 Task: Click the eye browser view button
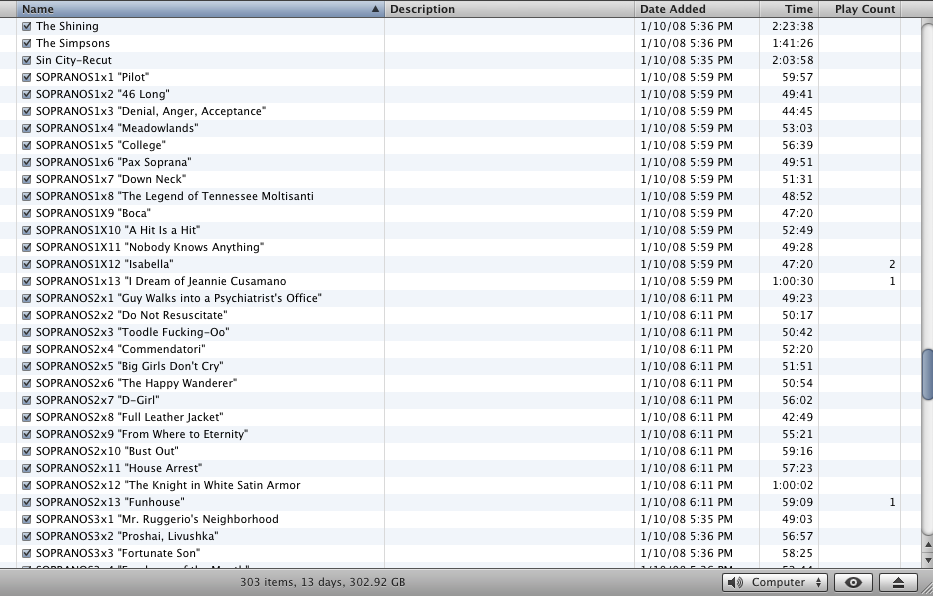point(853,582)
